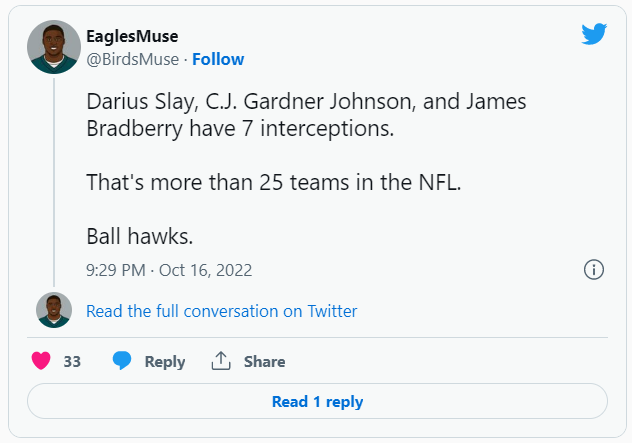The image size is (632, 443).
Task: Click the reply speech bubble icon
Action: click(x=123, y=361)
